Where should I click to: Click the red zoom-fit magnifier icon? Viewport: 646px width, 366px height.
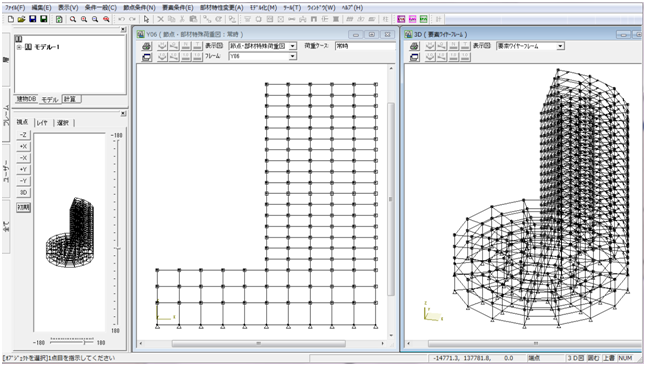point(106,19)
